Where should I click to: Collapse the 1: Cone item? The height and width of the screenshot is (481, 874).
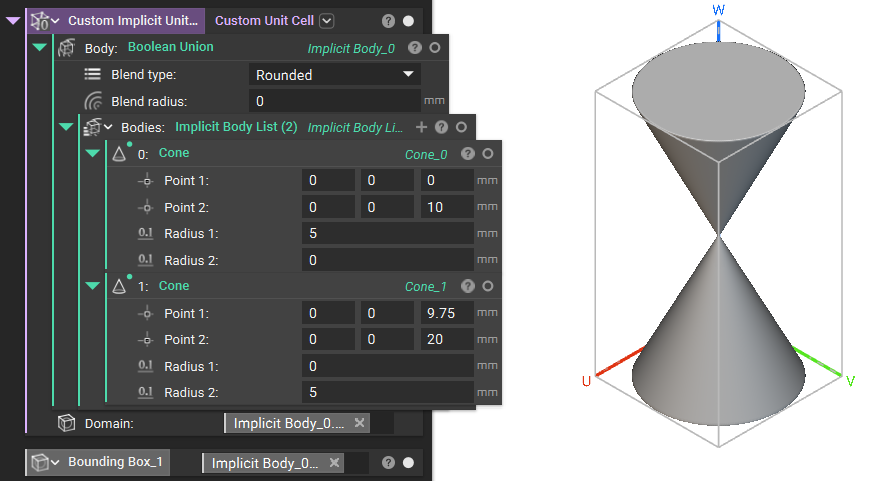tap(93, 286)
